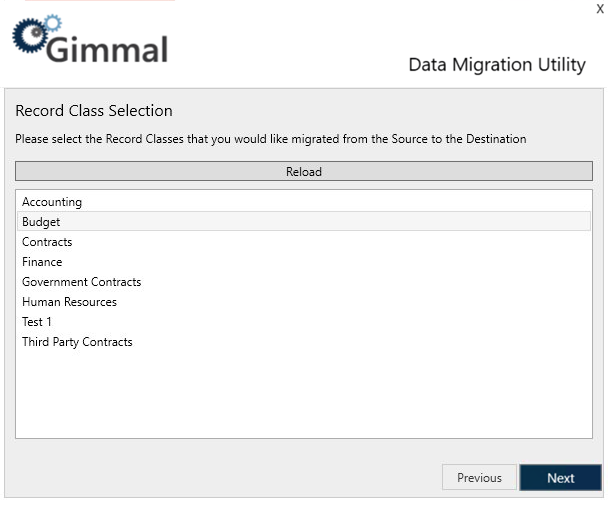Click the Data Migration Utility title

click(497, 65)
